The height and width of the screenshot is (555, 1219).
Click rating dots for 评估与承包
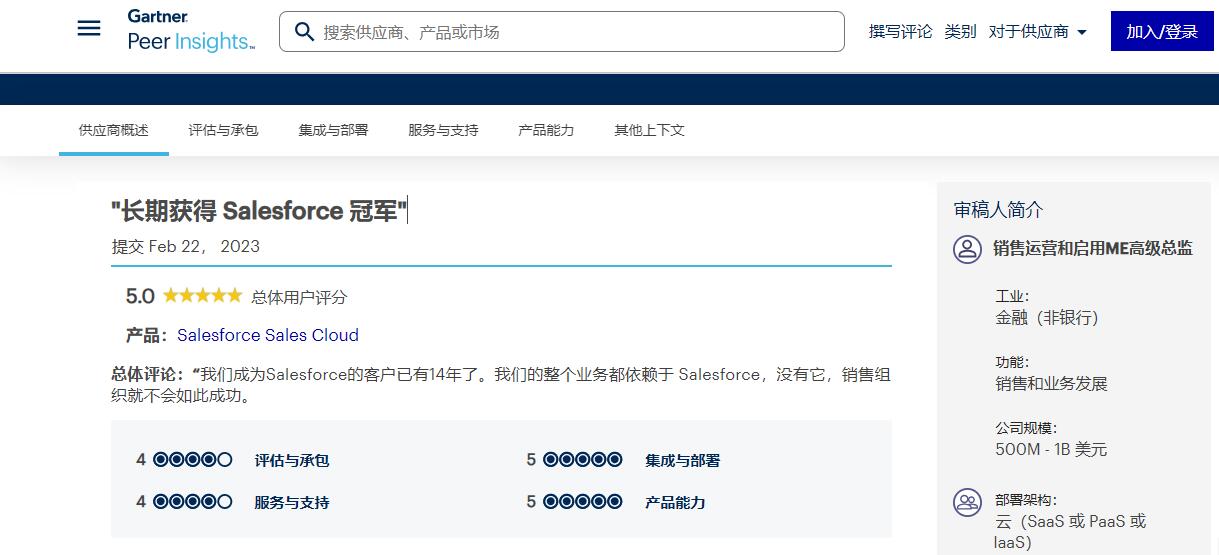coord(193,460)
